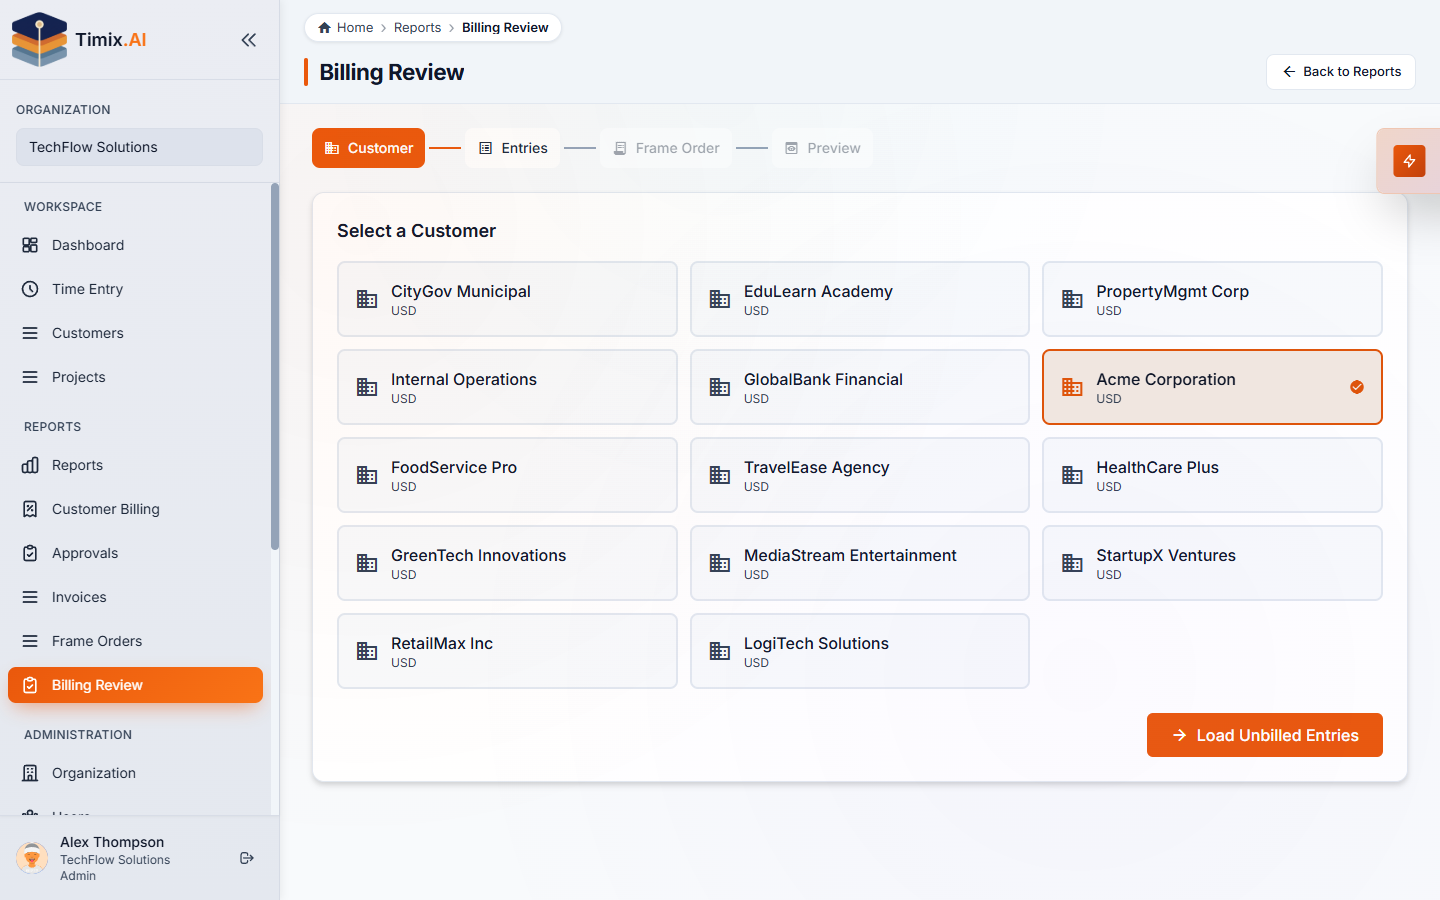Select CityGov Municipal customer card
Viewport: 1440px width, 900px height.
coord(507,299)
